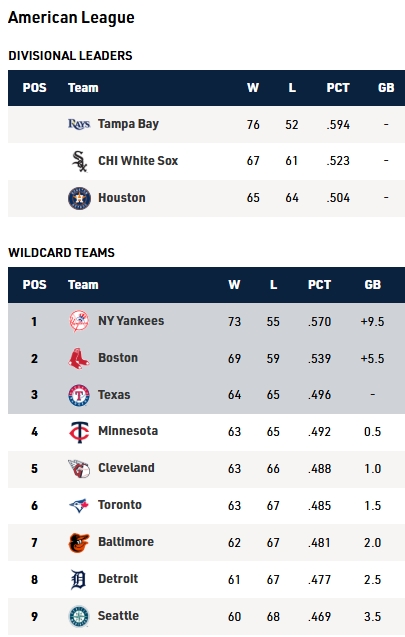Screen dimensions: 405x637
Task: Select the Seattle team name
Action: click(x=118, y=616)
